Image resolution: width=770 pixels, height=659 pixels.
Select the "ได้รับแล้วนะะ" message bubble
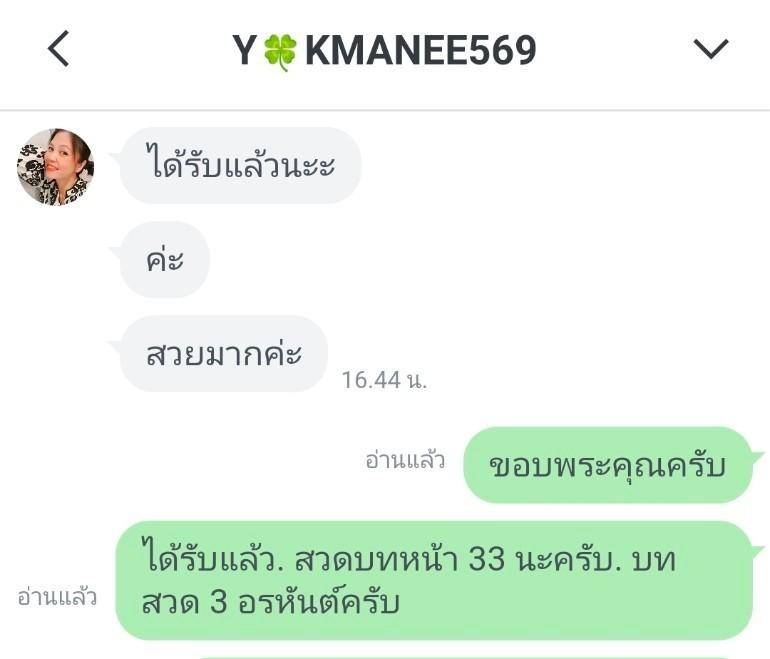click(241, 165)
